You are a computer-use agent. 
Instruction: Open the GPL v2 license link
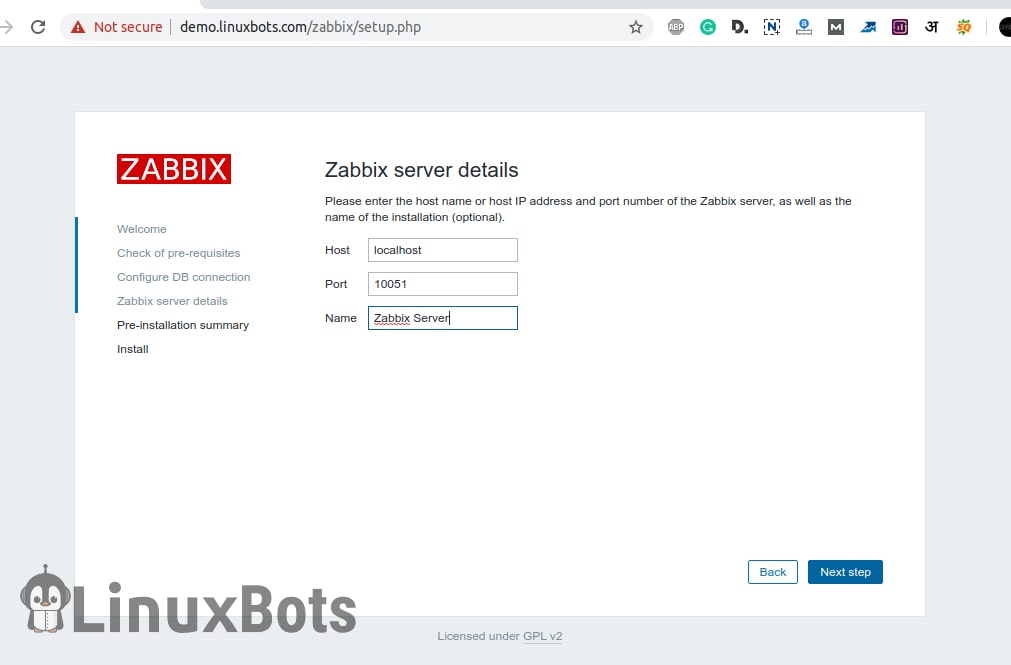pyautogui.click(x=541, y=636)
